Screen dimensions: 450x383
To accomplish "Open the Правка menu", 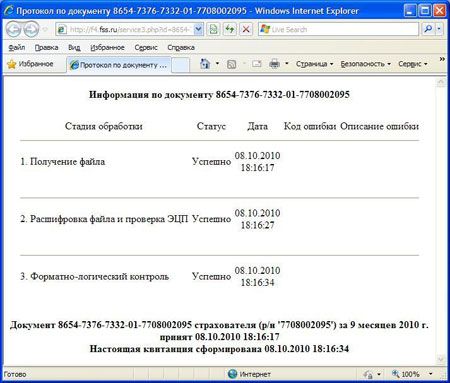I will [x=46, y=47].
